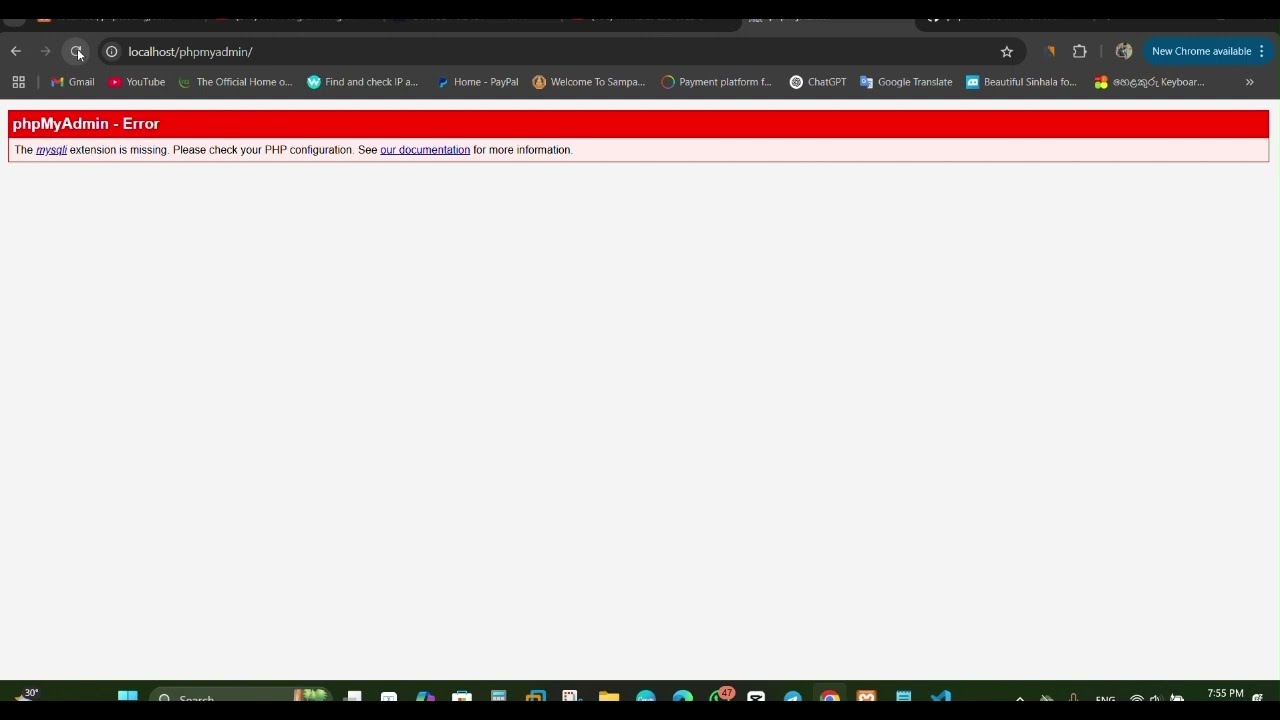Open the Home - PayPal bookmark
Viewport: 1280px width, 720px height.
pyautogui.click(x=477, y=82)
